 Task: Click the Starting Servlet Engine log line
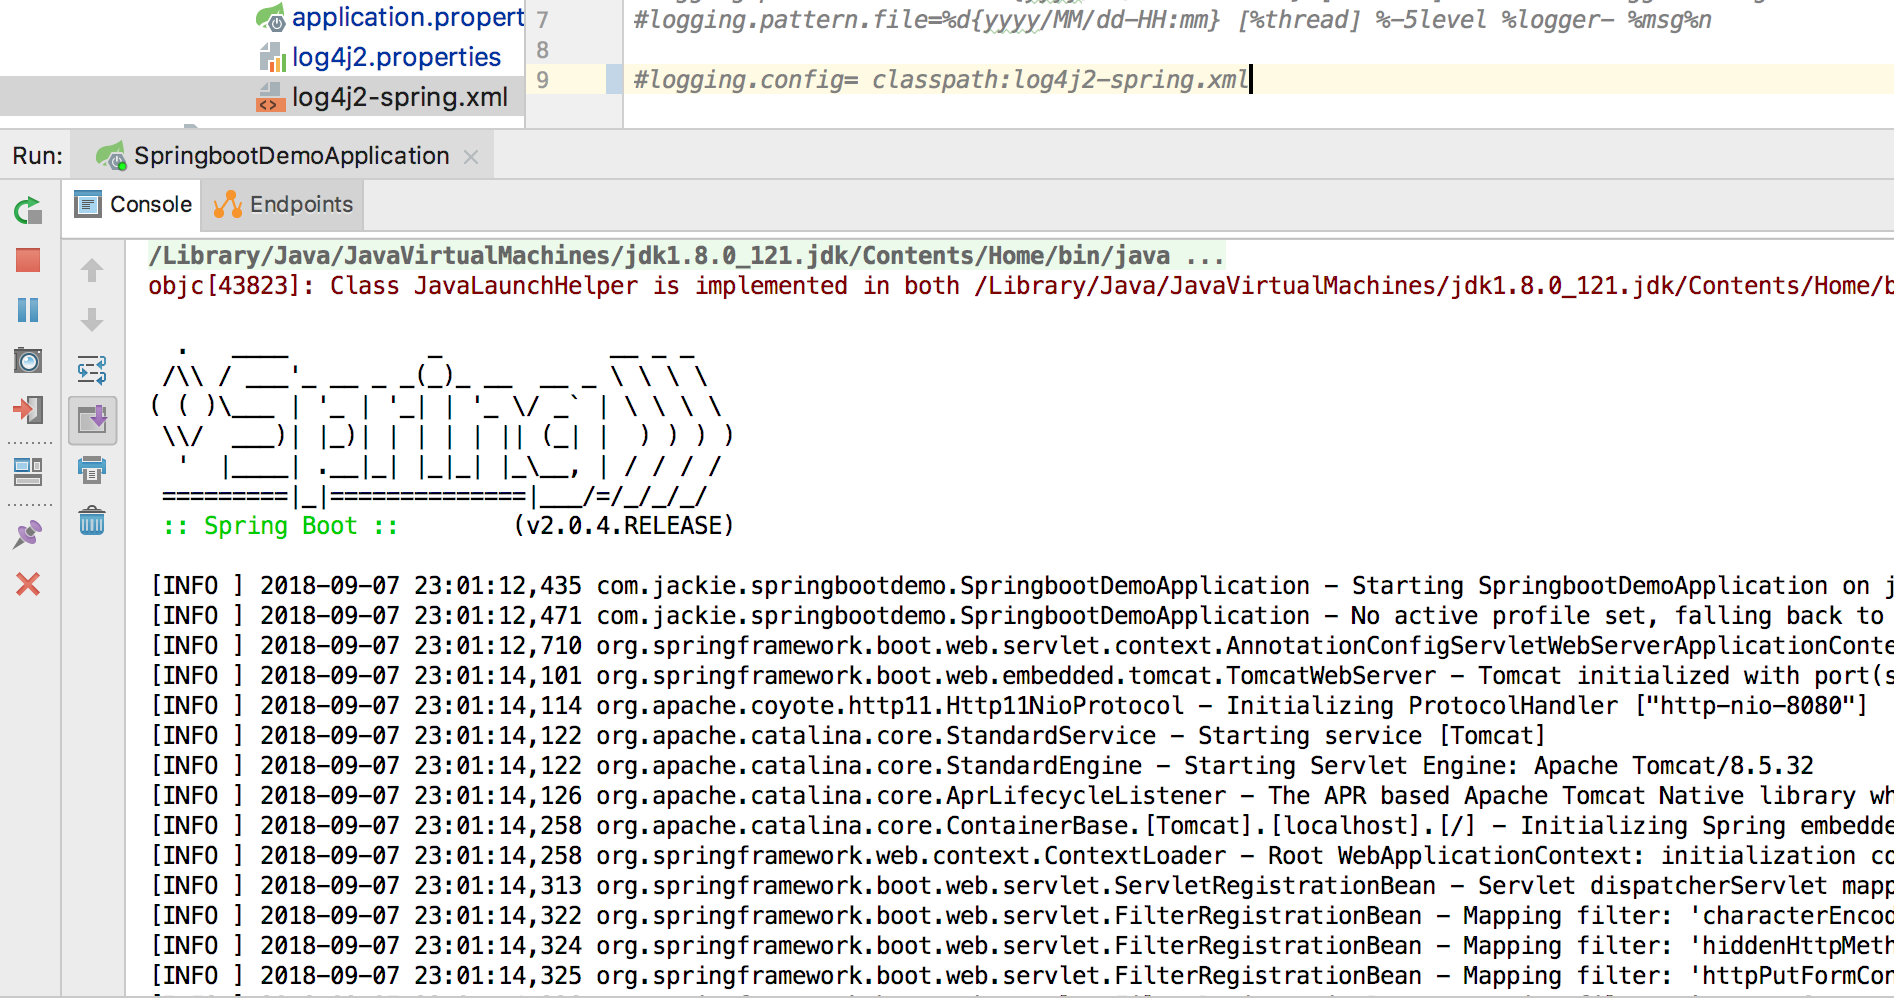coord(982,766)
